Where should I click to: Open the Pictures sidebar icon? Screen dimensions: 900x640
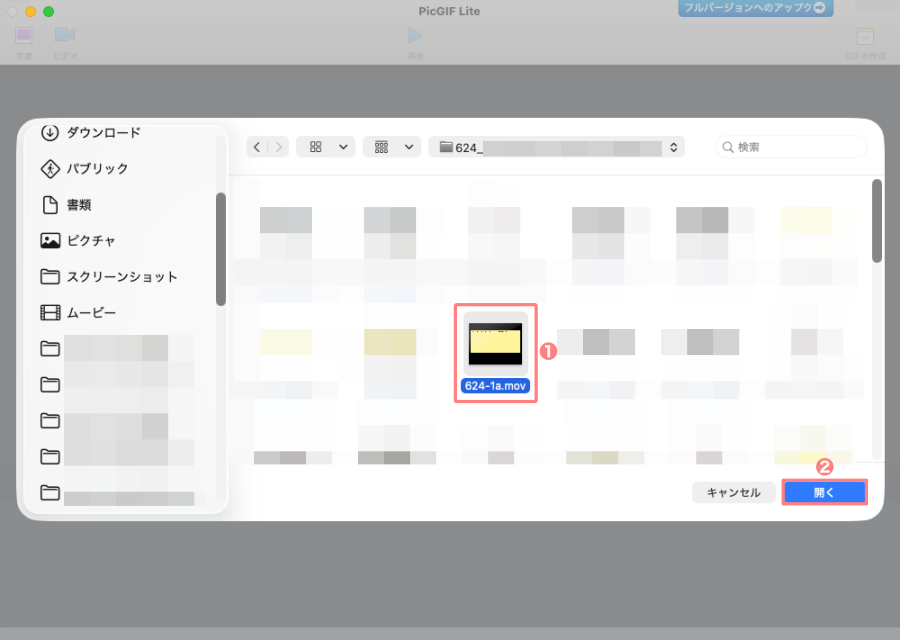[x=50, y=241]
